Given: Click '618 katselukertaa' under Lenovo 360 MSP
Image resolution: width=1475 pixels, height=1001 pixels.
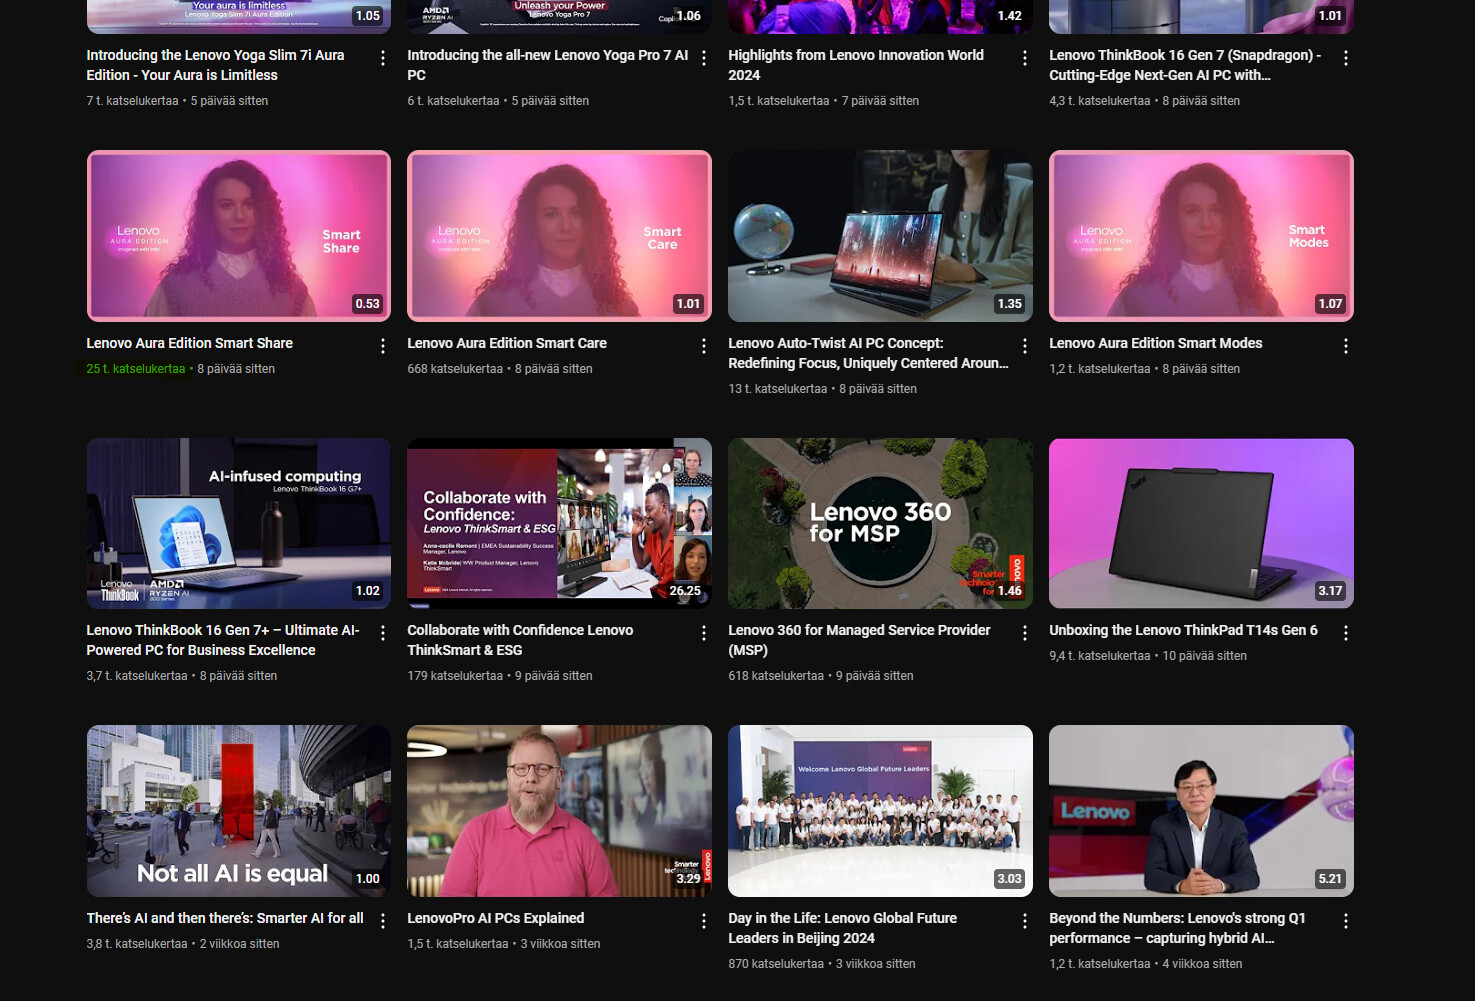Looking at the screenshot, I should click(x=776, y=676).
